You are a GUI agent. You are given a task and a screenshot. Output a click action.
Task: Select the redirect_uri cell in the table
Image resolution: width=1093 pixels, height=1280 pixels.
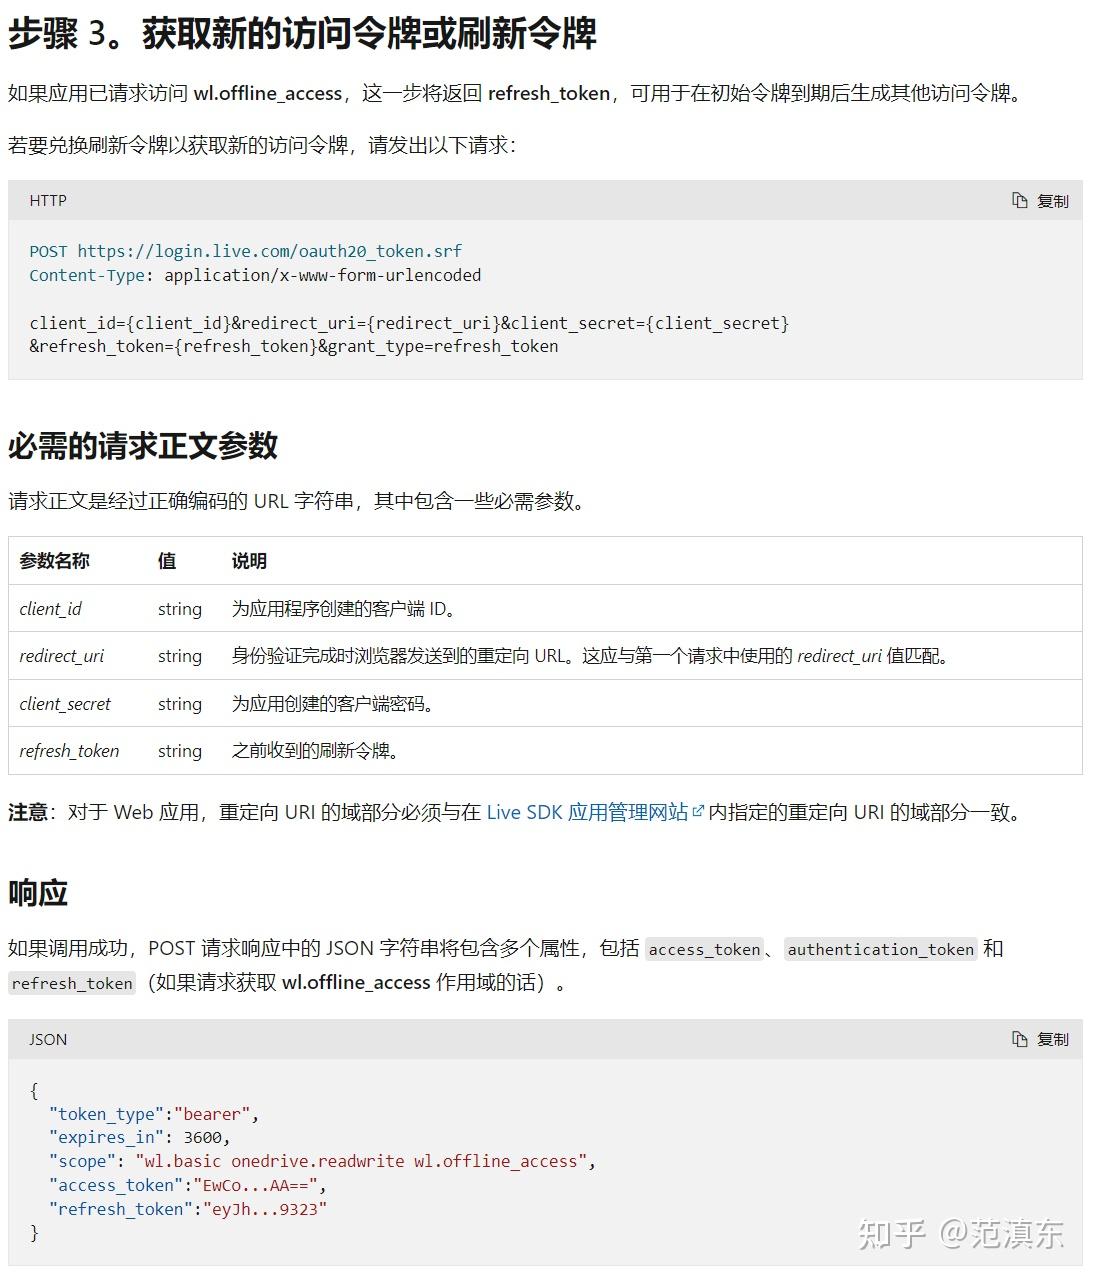[61, 656]
